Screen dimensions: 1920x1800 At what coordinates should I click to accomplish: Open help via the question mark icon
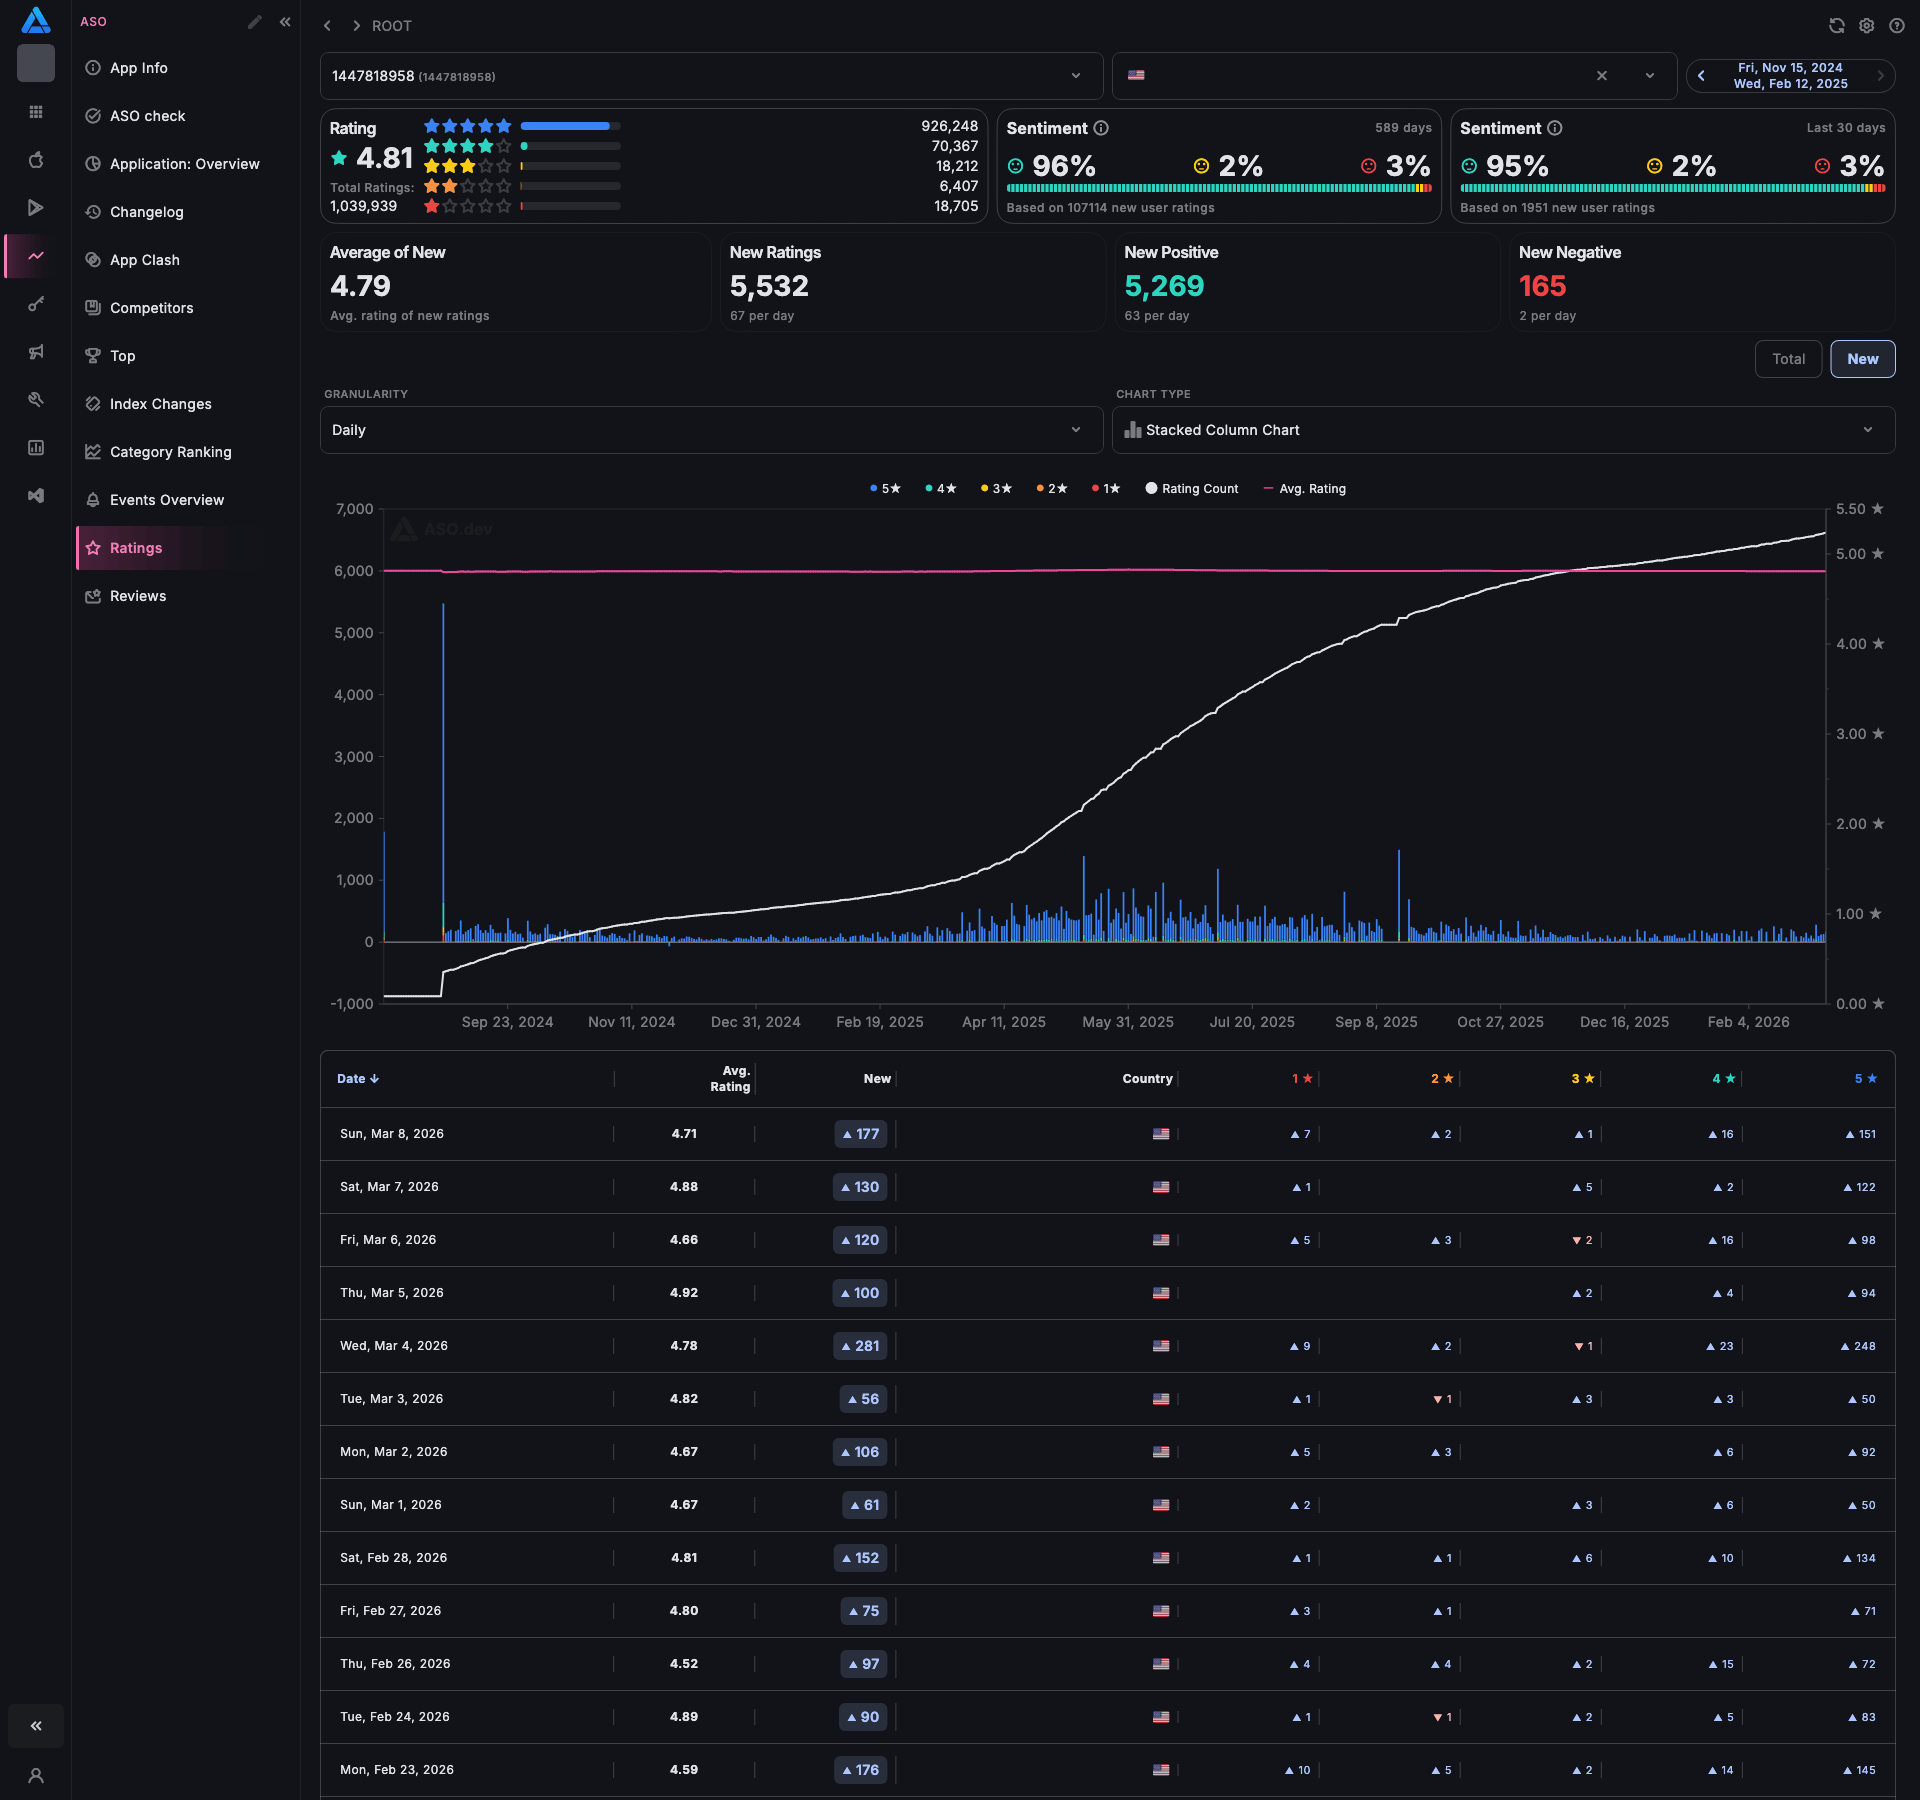[1897, 26]
